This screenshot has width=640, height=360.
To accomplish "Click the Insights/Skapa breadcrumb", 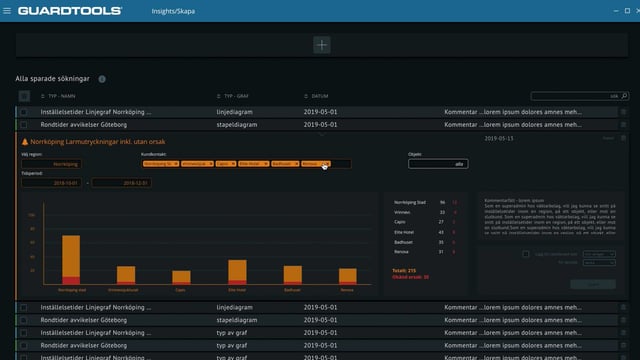I will tap(173, 11).
